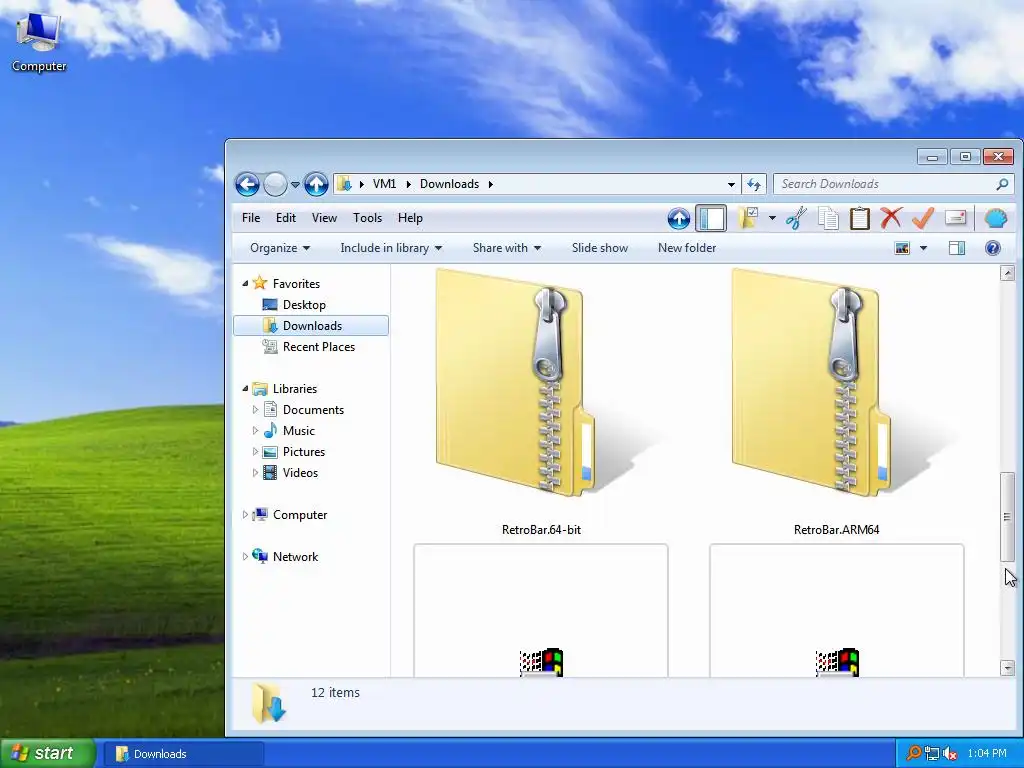Click the Start button on taskbar
1024x768 pixels.
pyautogui.click(x=46, y=754)
